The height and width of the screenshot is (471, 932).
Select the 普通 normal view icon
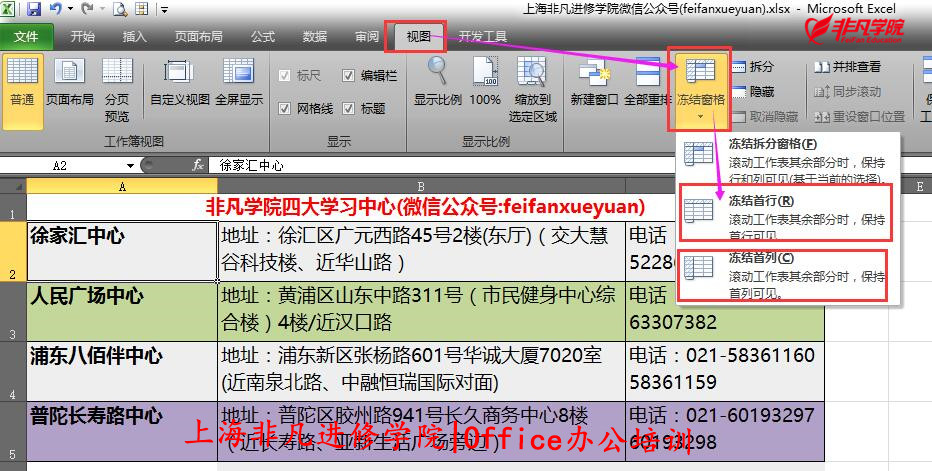22,91
